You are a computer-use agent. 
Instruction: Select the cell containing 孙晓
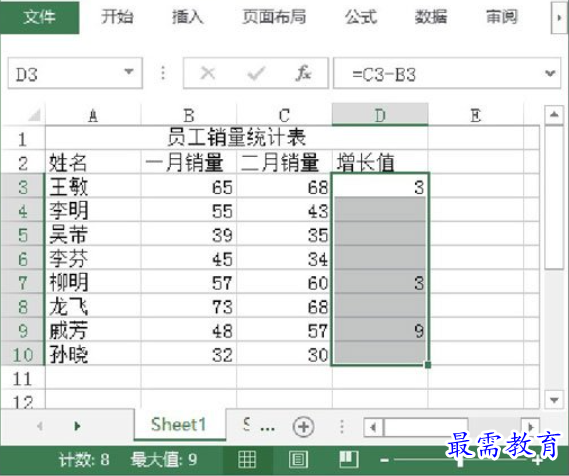93,354
